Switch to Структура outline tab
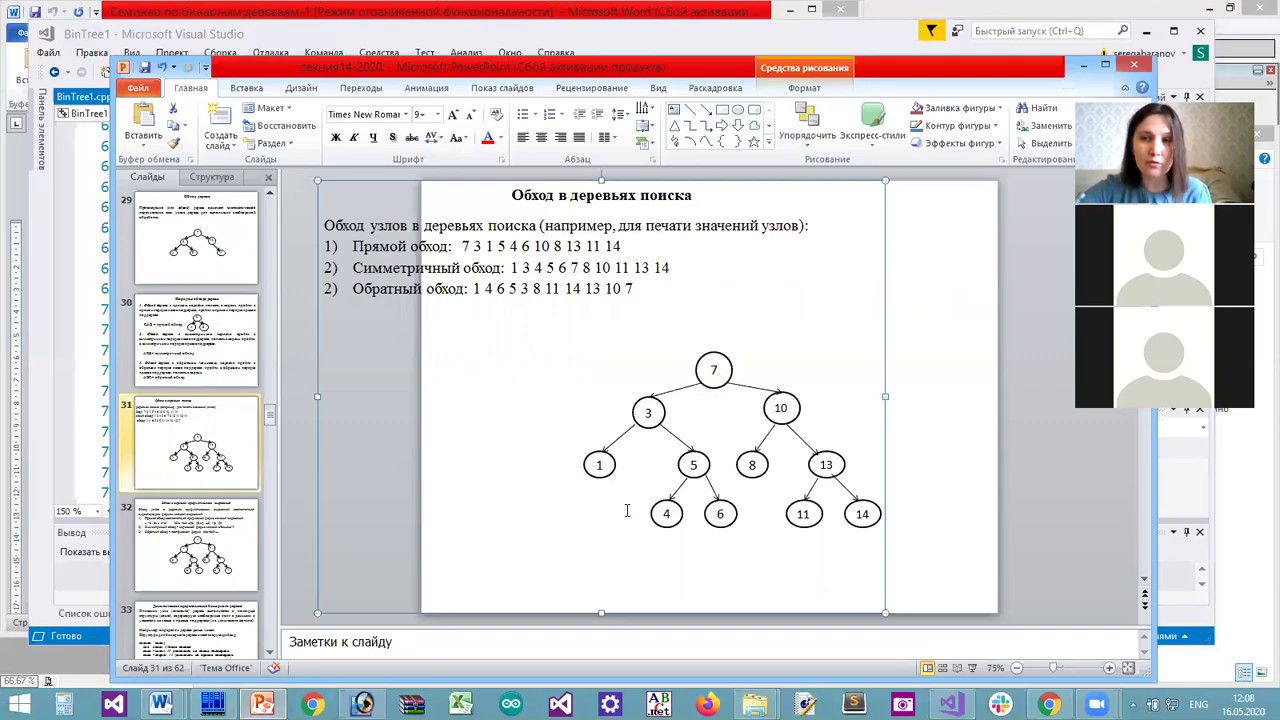The width and height of the screenshot is (1280, 720). click(x=212, y=177)
